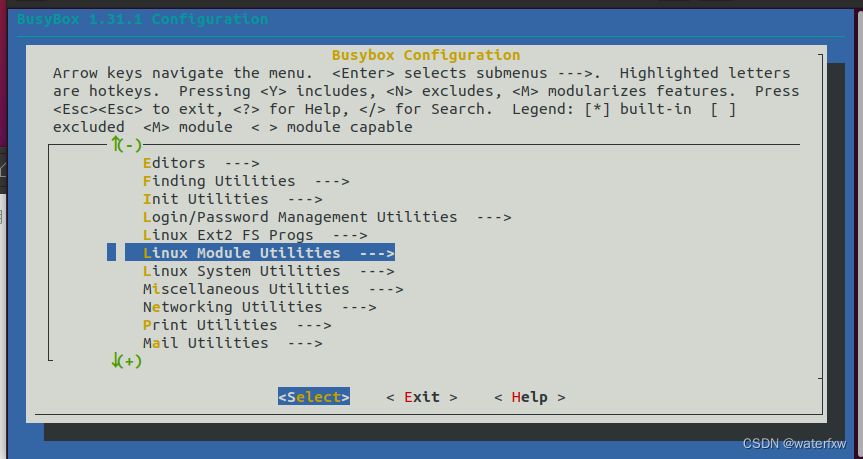Image resolution: width=863 pixels, height=459 pixels.
Task: Click the < Exit > button
Action: click(422, 397)
